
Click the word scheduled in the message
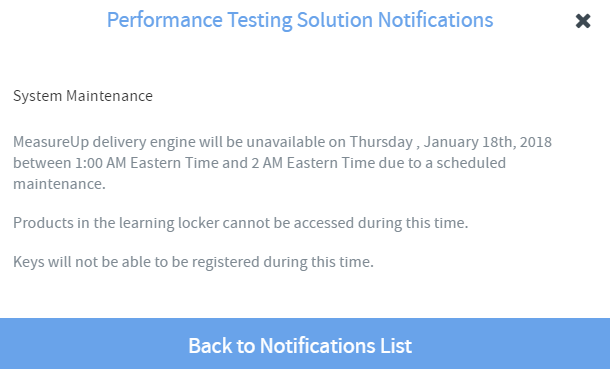[471, 163]
